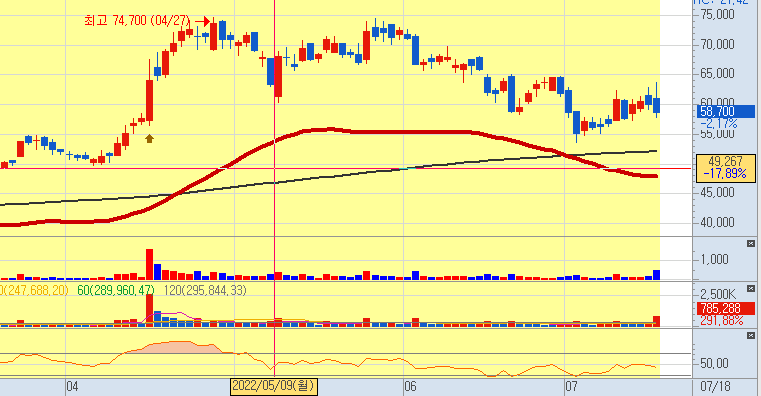Close the oscillator panel with 50.00 scale
This screenshot has height=396, width=761.
pos(751,335)
